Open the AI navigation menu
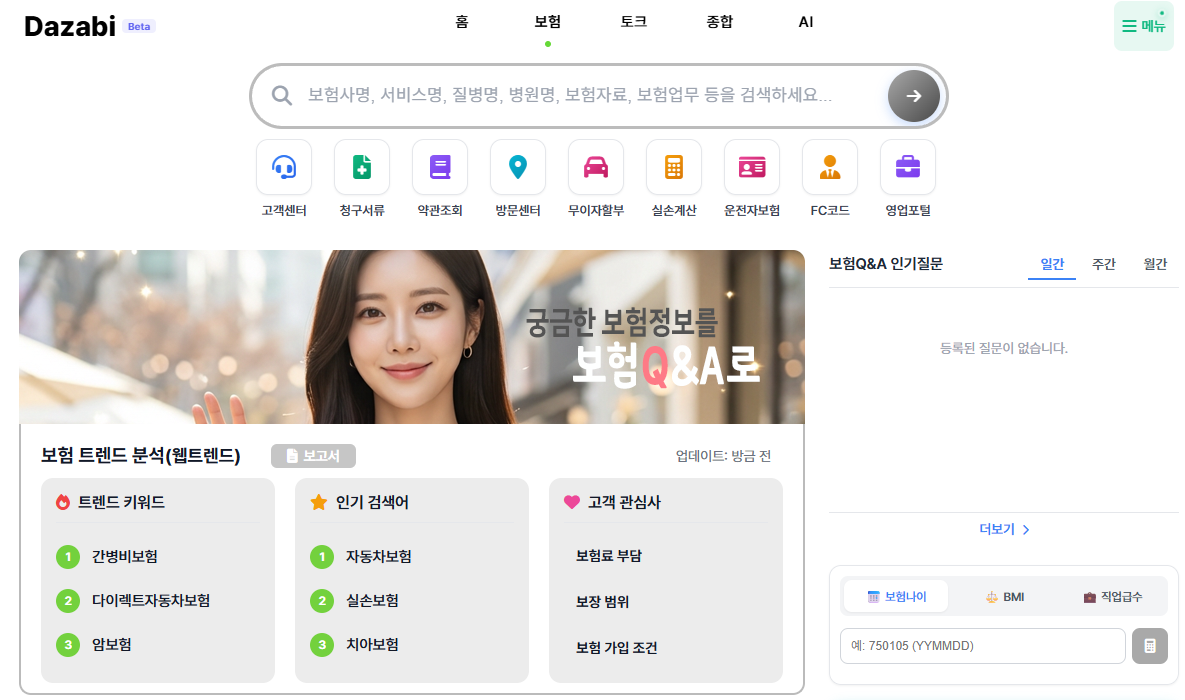The image size is (1185, 700). [x=806, y=22]
